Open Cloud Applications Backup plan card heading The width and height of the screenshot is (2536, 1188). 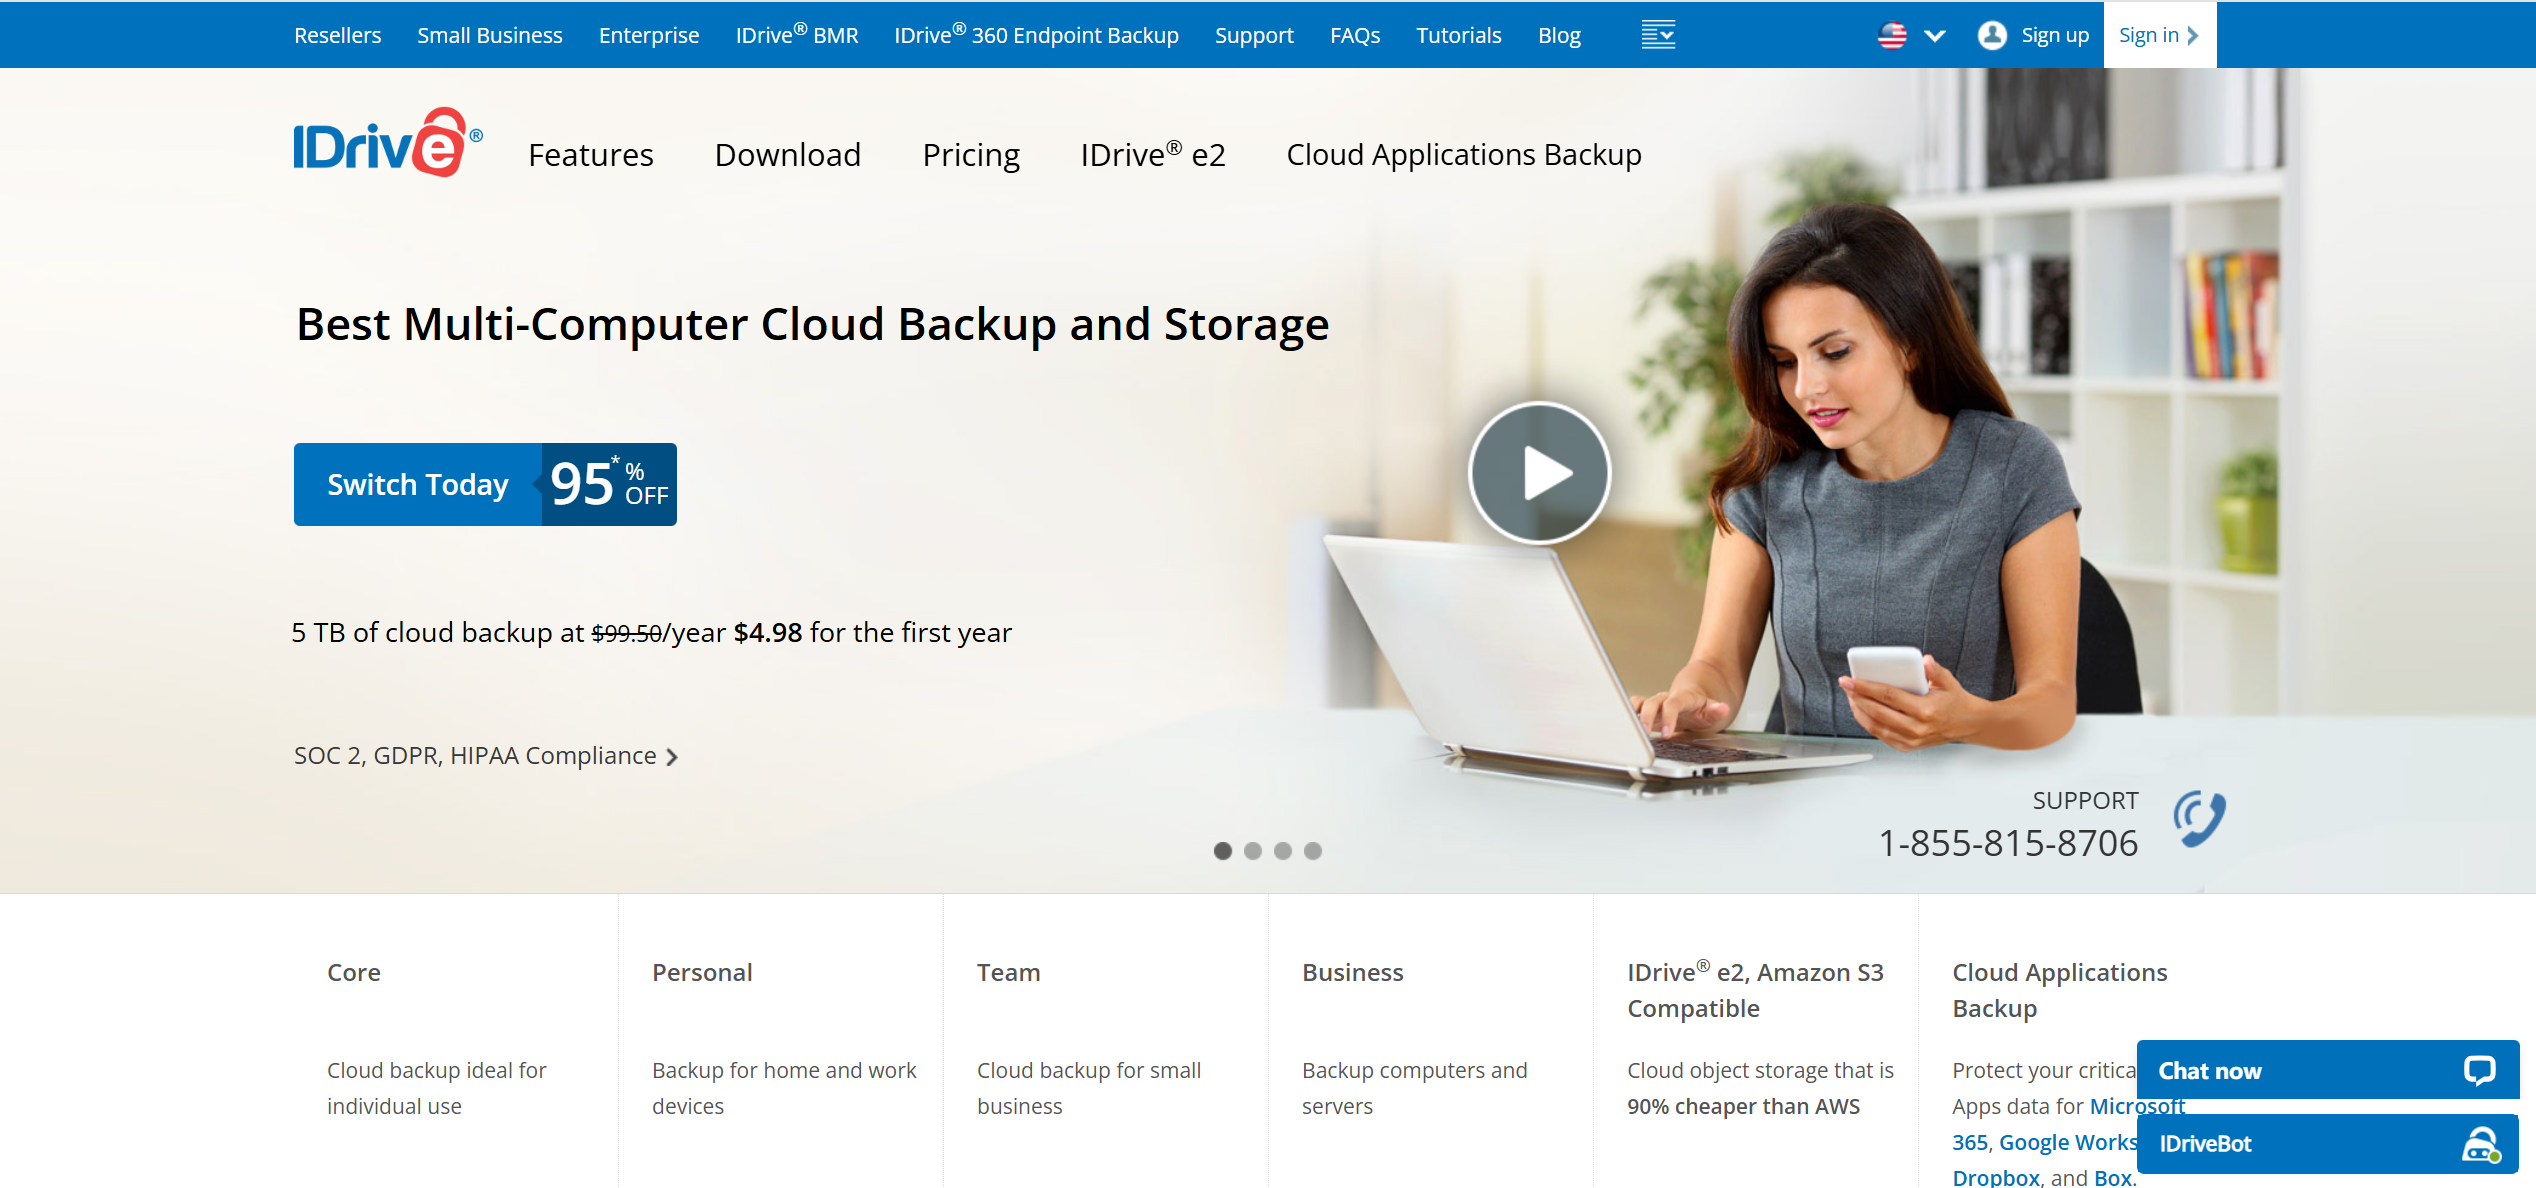coord(2060,990)
